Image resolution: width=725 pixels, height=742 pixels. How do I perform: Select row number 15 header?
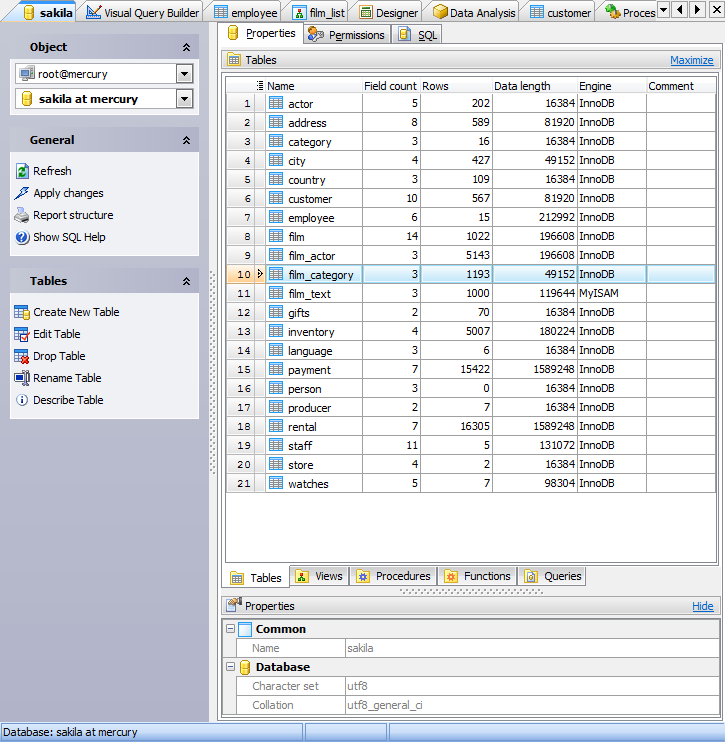tap(240, 369)
